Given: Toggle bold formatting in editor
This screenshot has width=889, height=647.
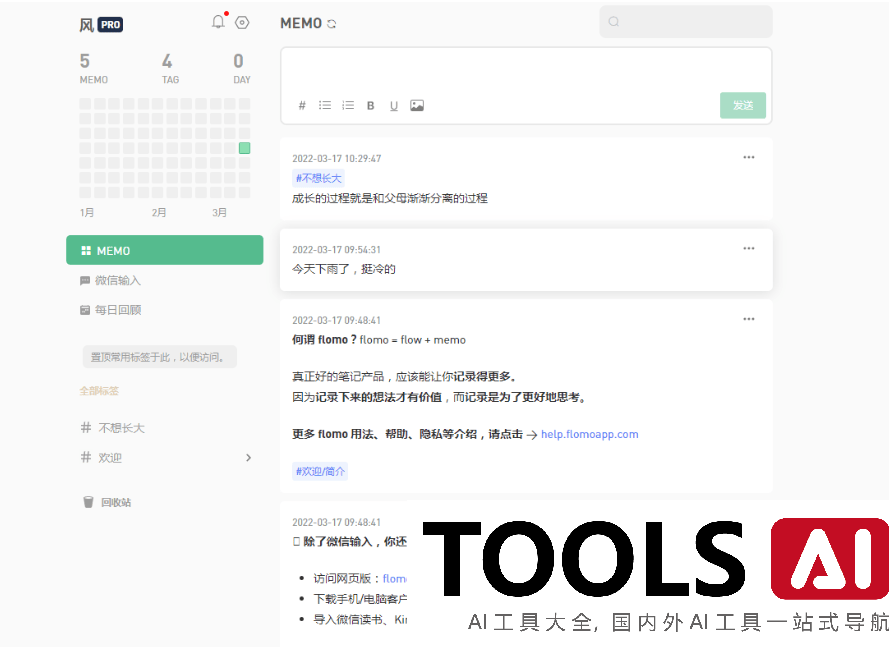Looking at the screenshot, I should (371, 106).
